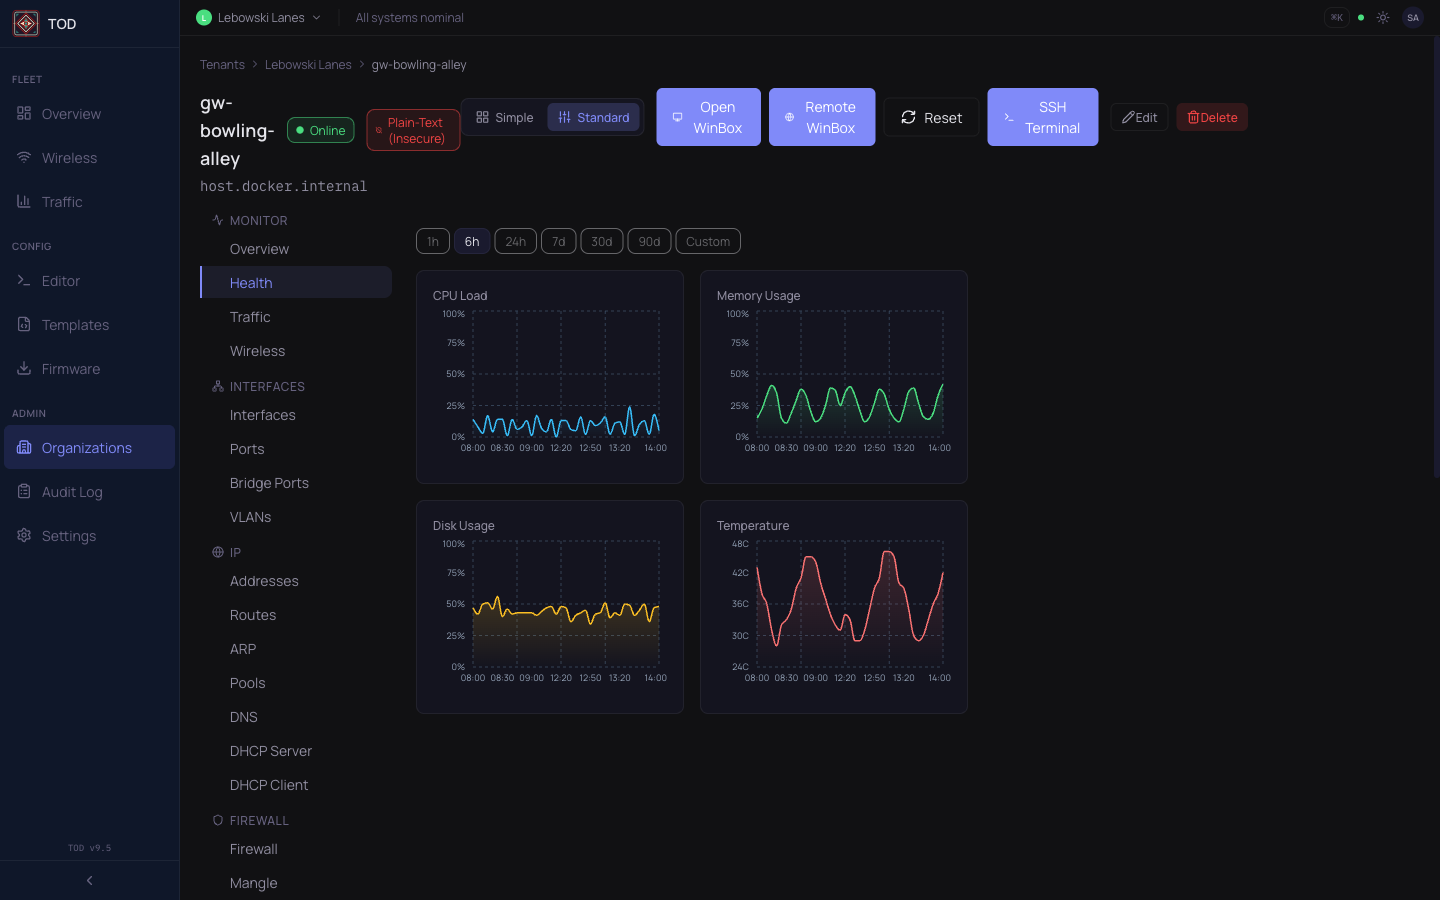This screenshot has width=1440, height=900.
Task: Click the Settings gear icon
Action: pos(23,535)
